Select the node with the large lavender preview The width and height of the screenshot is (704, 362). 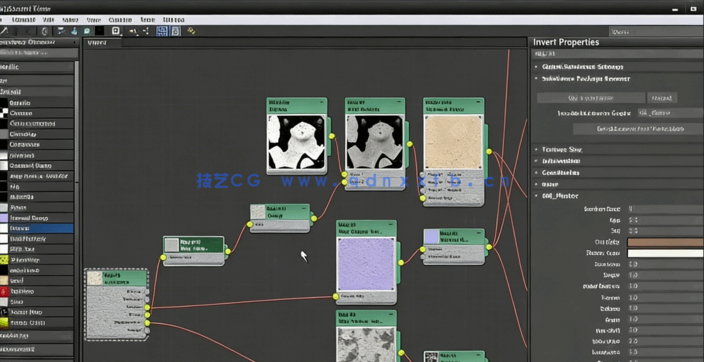click(x=366, y=262)
